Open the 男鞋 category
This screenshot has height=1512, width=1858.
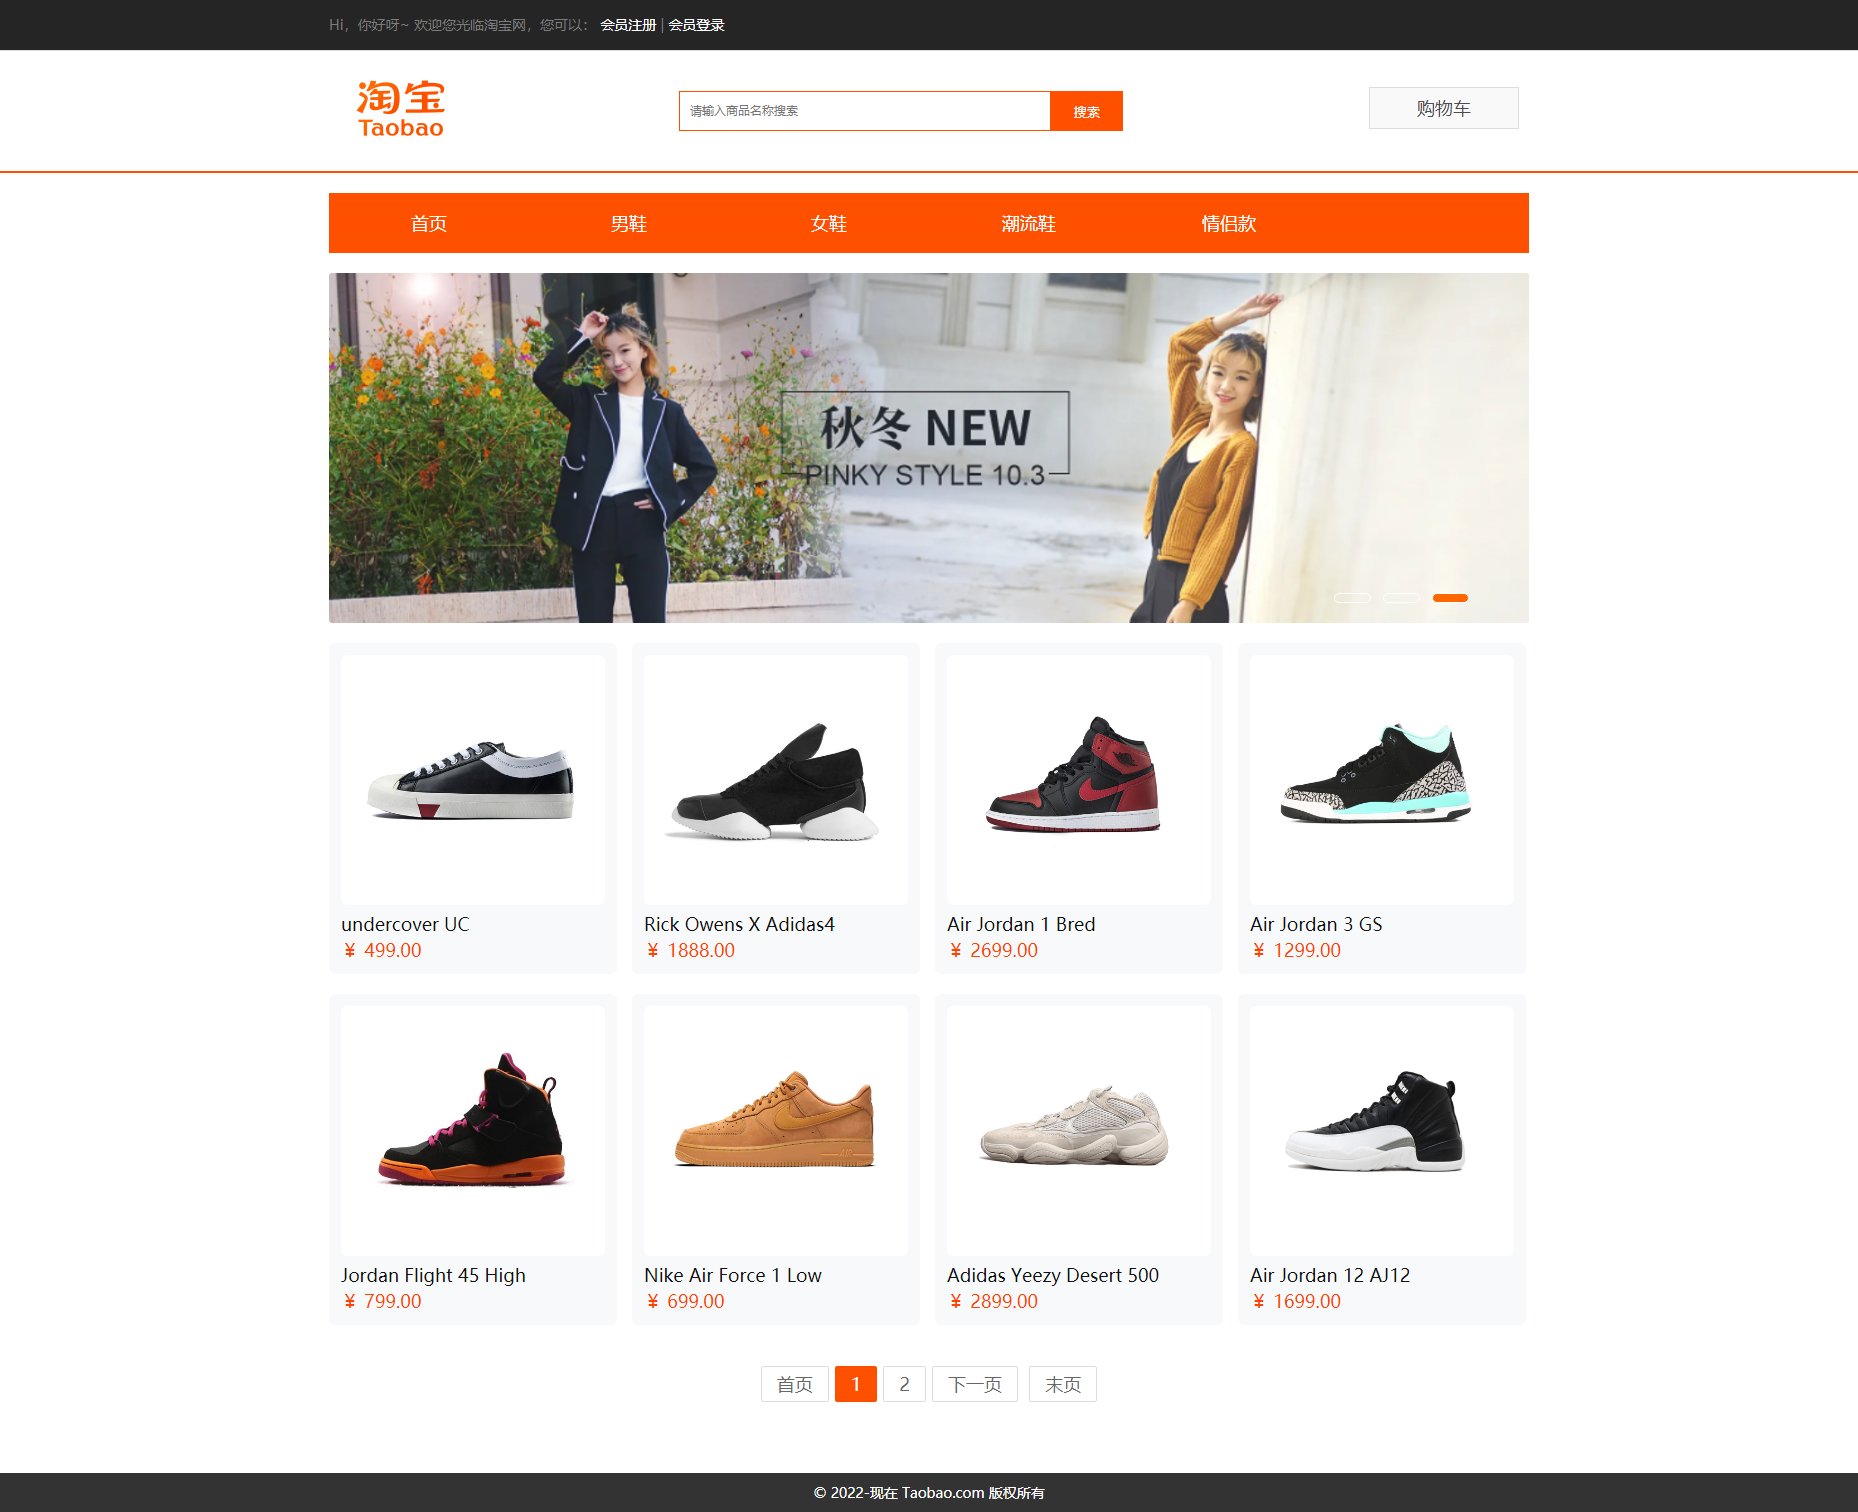pos(629,223)
